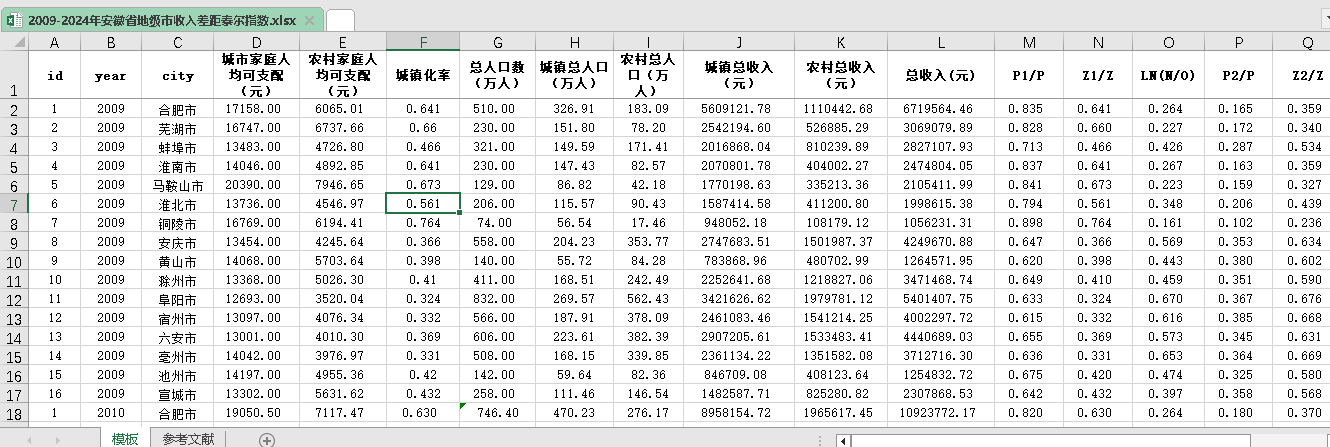Close the xlsx workbook tab
Viewport: 1330px width, 447px height.
tap(310, 20)
